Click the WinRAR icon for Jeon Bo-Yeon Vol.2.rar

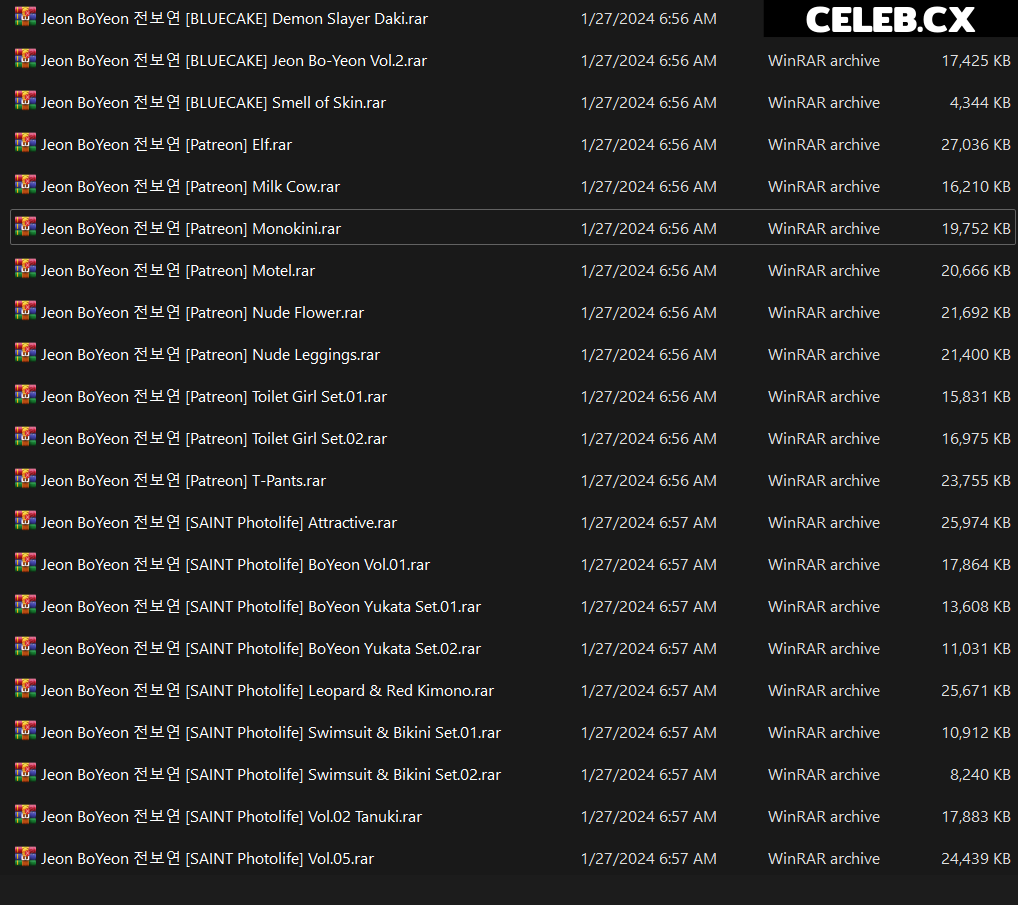click(x=25, y=58)
